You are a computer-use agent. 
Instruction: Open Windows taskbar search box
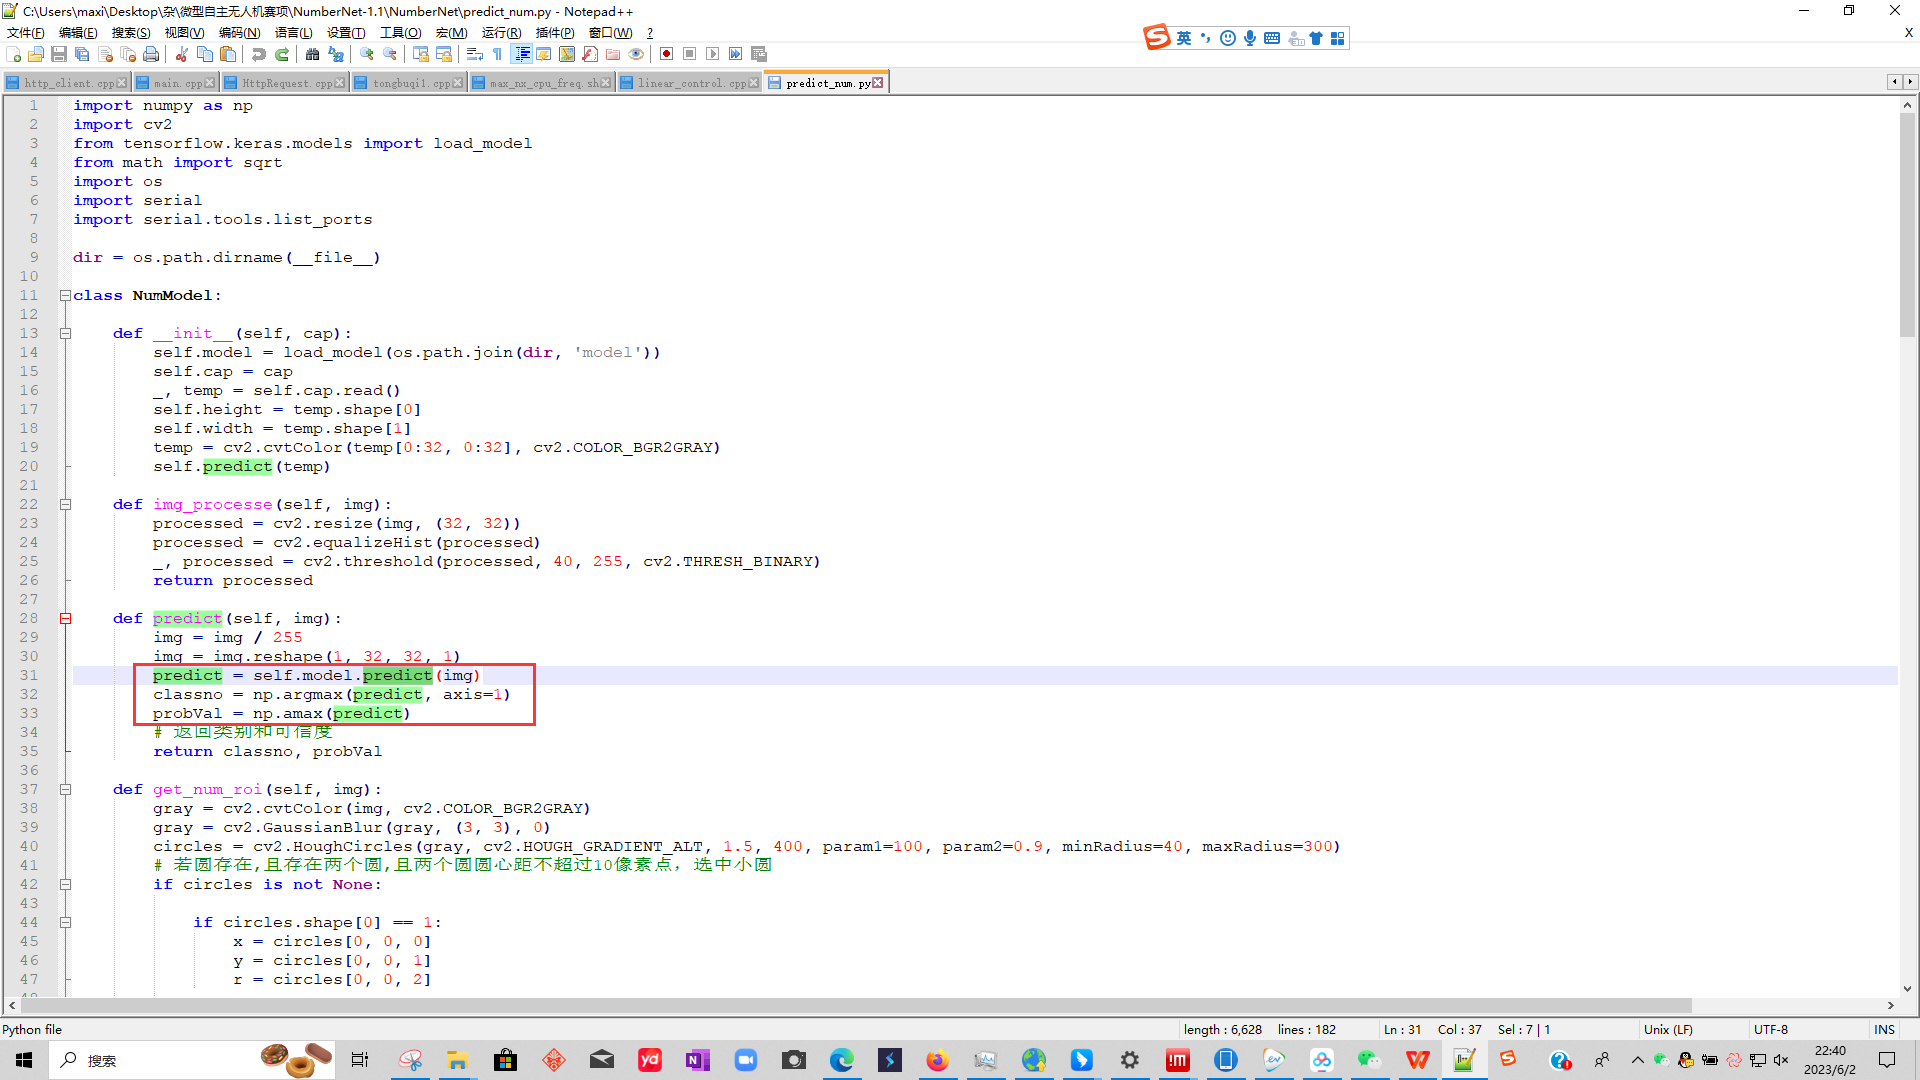coord(150,1060)
